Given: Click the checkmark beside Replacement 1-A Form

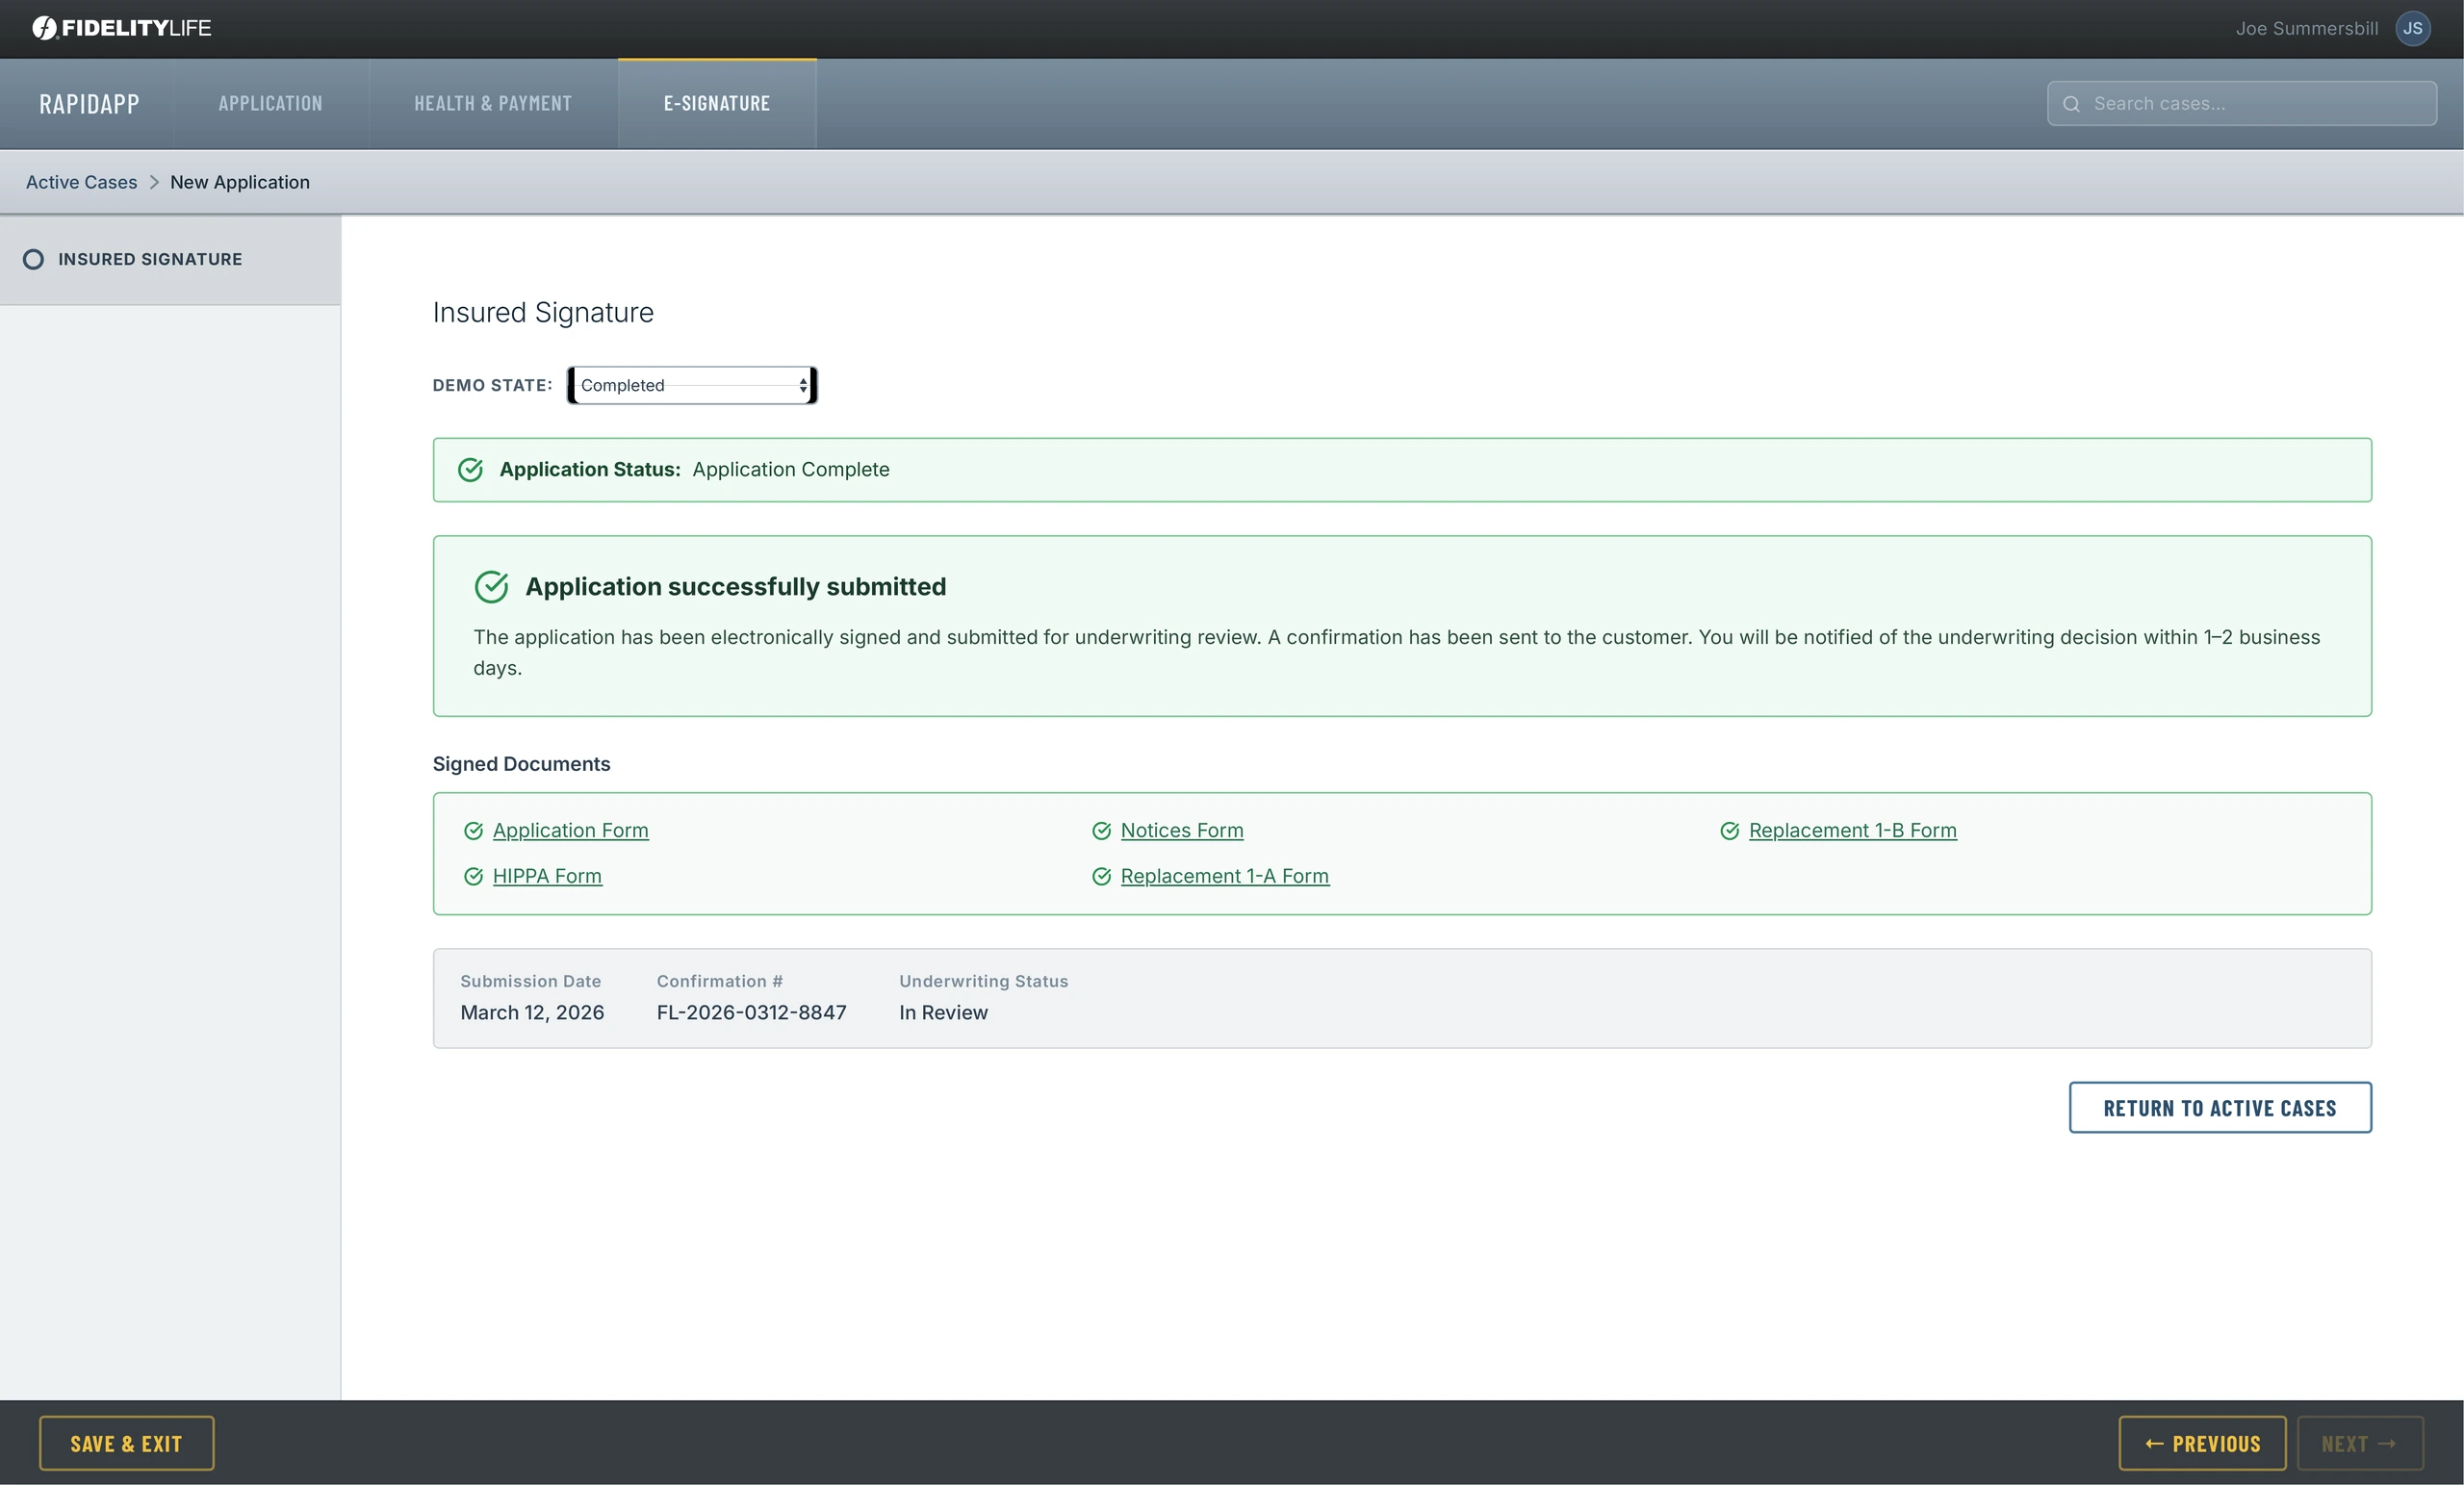Looking at the screenshot, I should click(x=1101, y=877).
